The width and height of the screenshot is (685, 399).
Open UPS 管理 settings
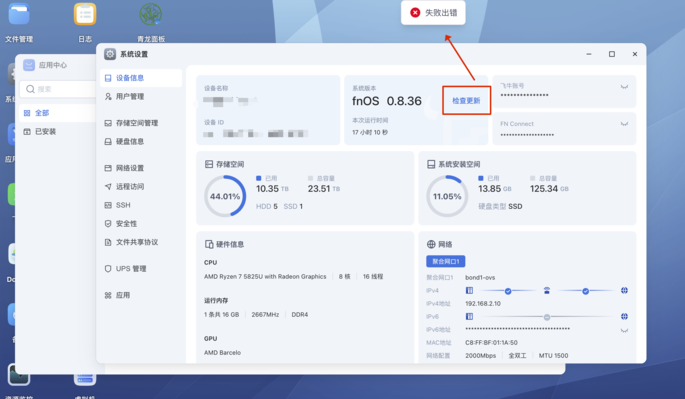(141, 269)
